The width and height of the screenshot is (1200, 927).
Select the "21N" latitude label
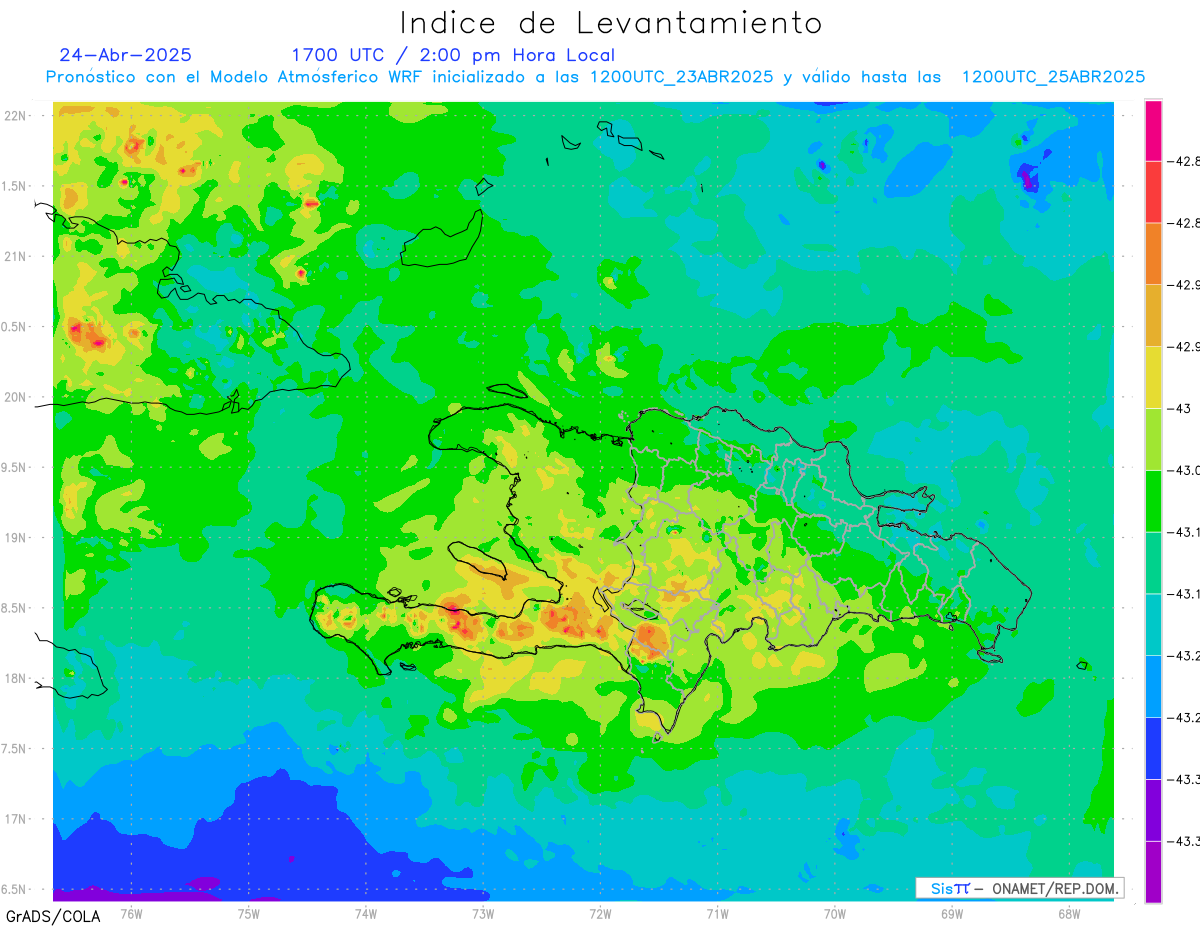click(15, 256)
